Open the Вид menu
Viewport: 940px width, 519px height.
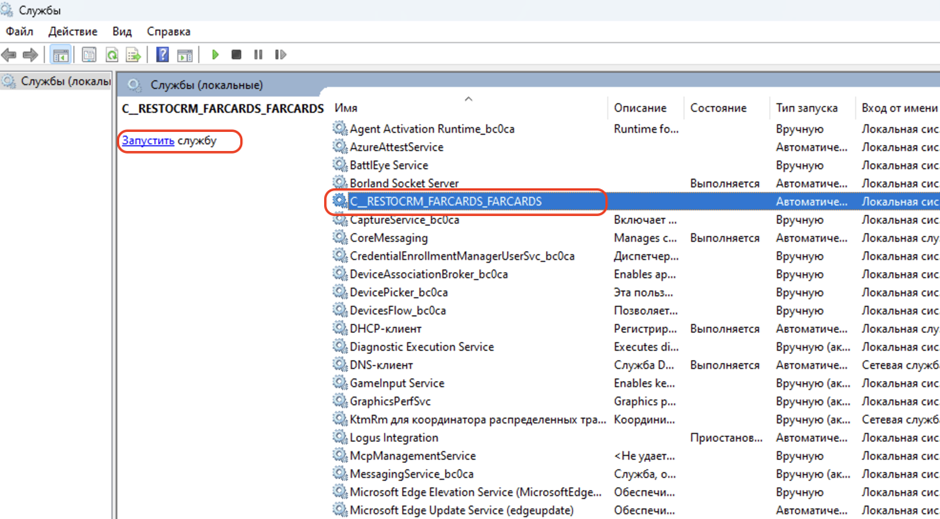click(122, 32)
